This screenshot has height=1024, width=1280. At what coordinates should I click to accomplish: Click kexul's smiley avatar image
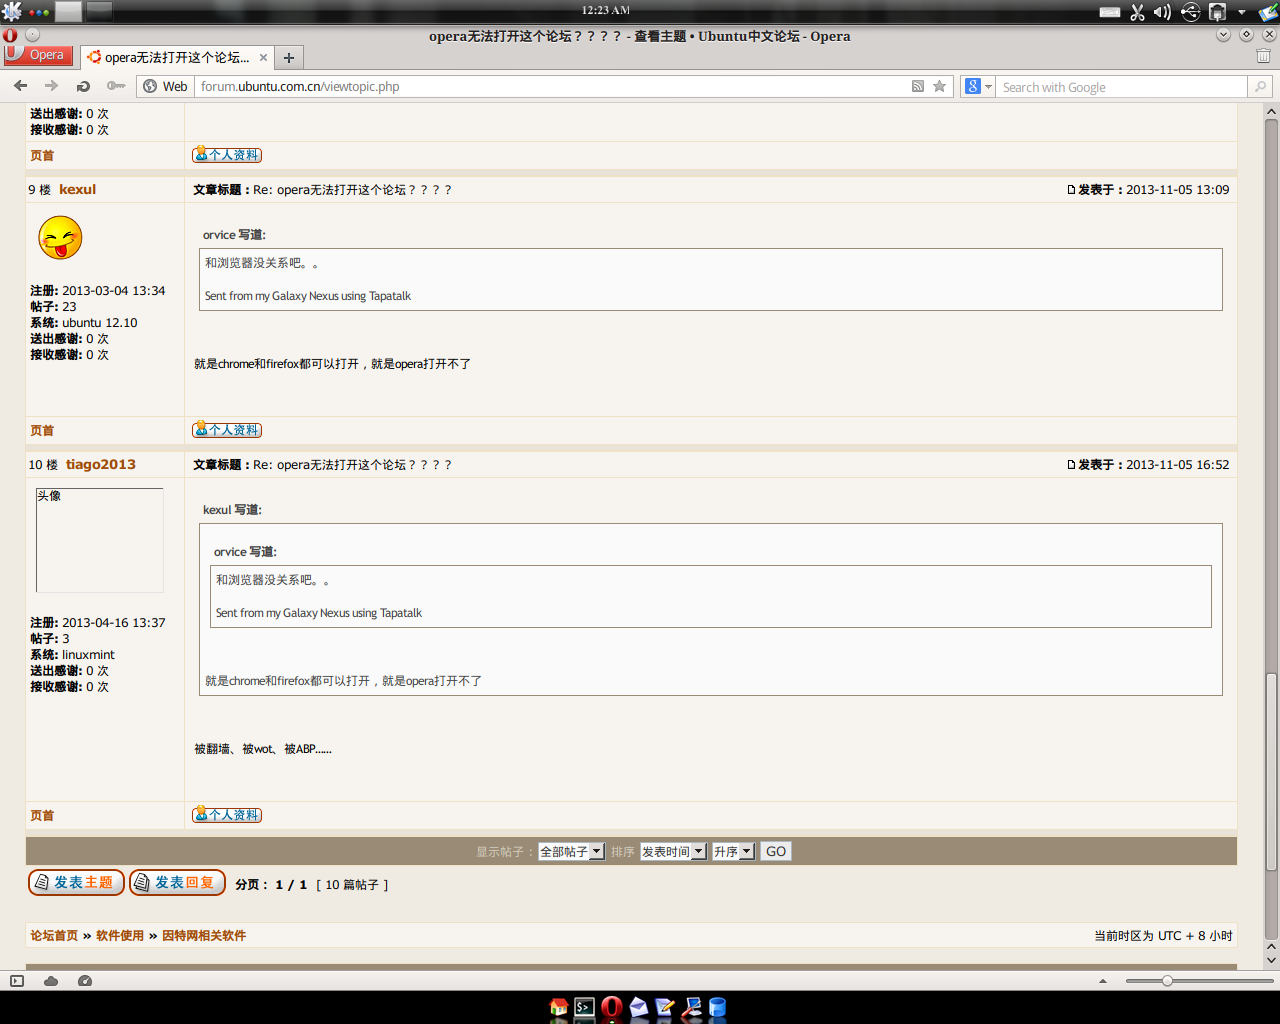tap(60, 238)
